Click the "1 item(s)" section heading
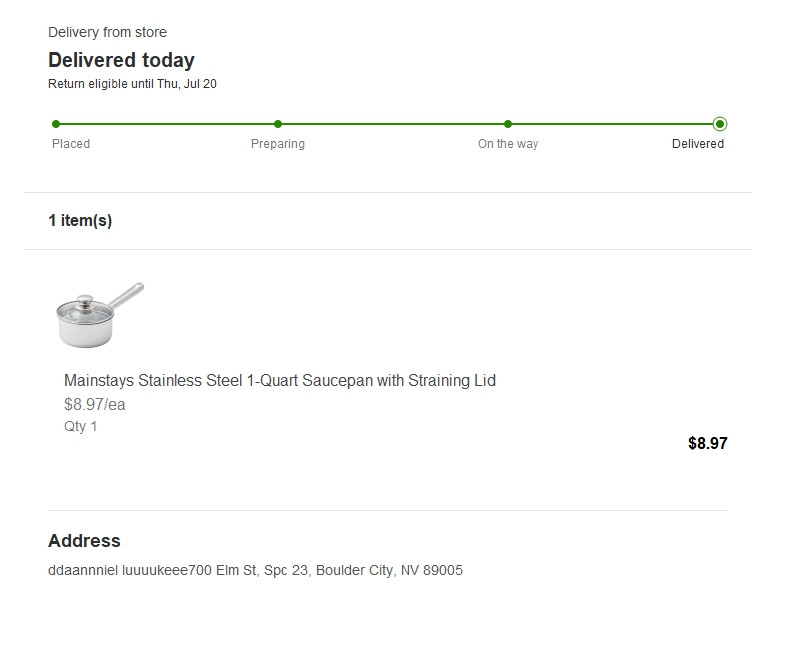 click(80, 221)
